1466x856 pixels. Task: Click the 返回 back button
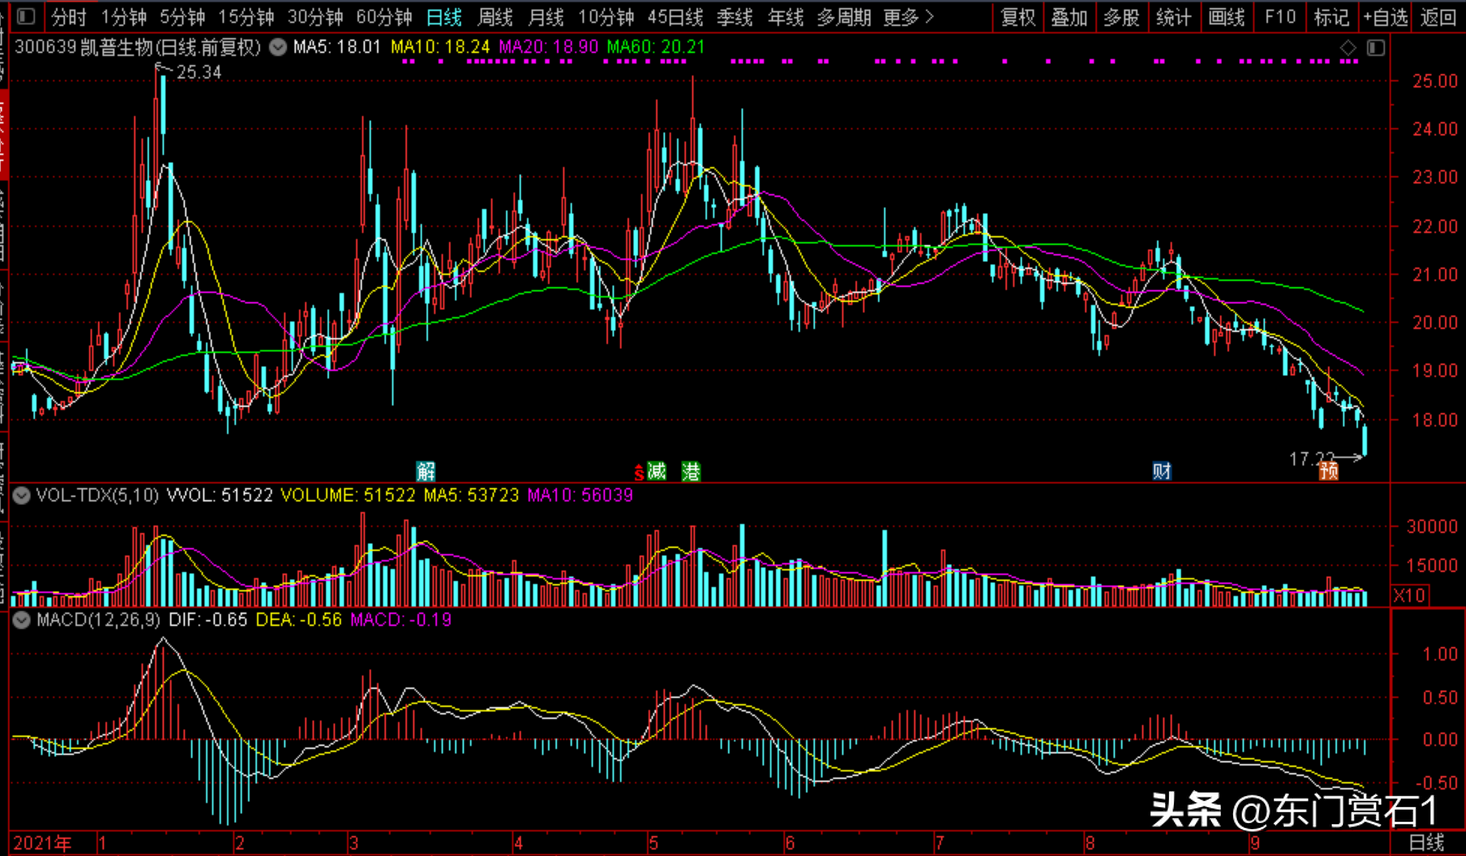(1438, 17)
